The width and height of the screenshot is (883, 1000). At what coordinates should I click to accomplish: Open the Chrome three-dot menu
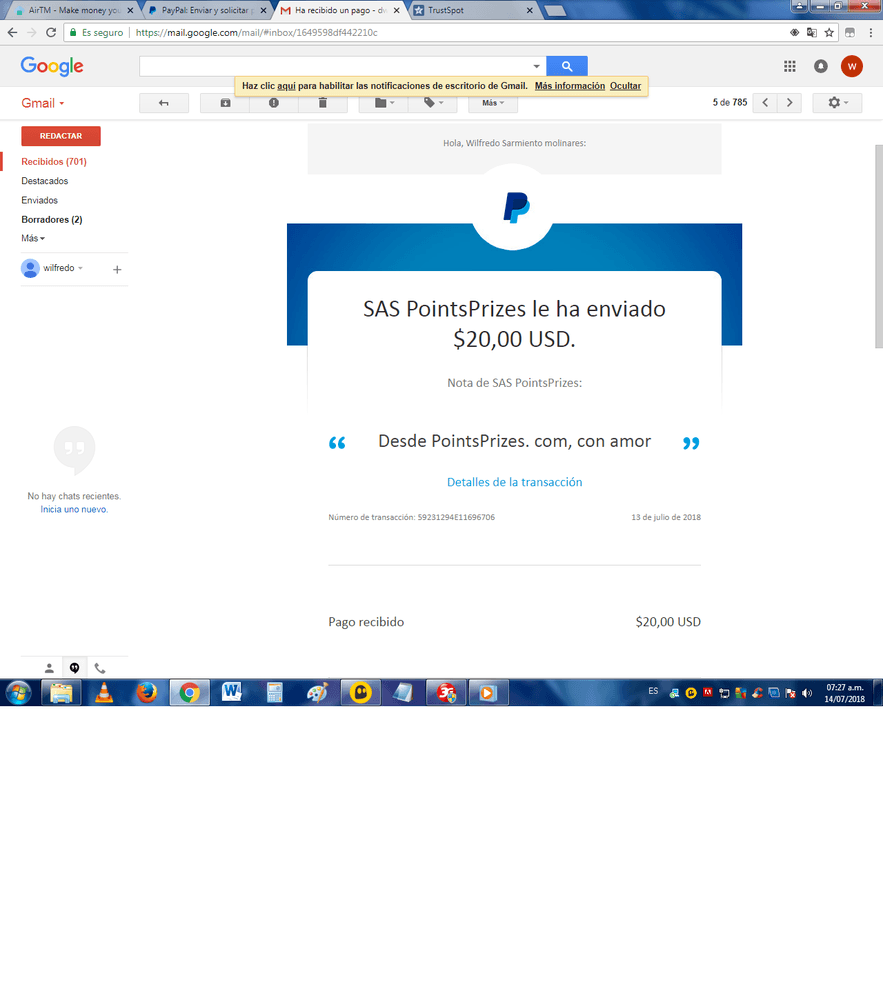(x=871, y=33)
